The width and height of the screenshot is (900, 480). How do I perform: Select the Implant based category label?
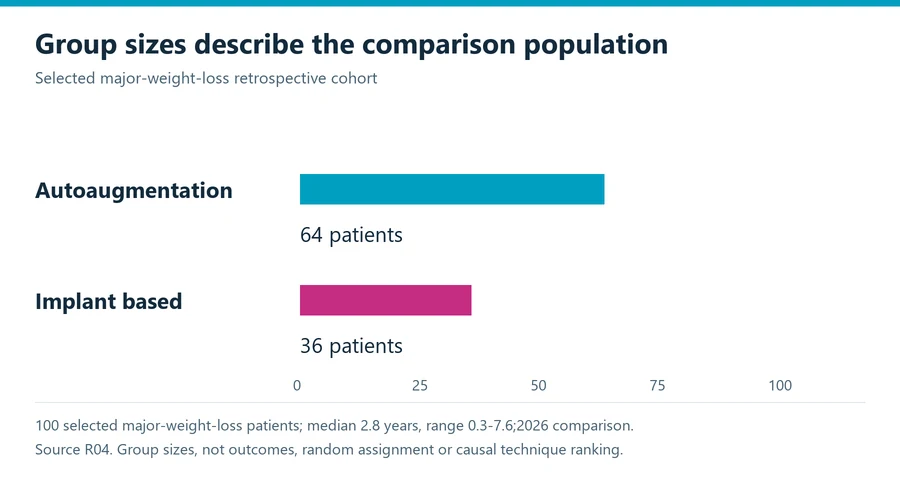click(x=108, y=301)
